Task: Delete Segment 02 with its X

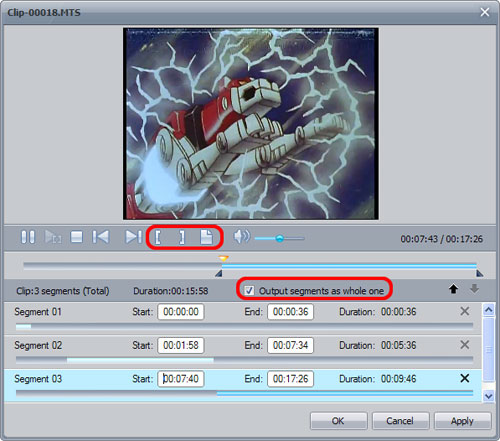Action: point(465,345)
